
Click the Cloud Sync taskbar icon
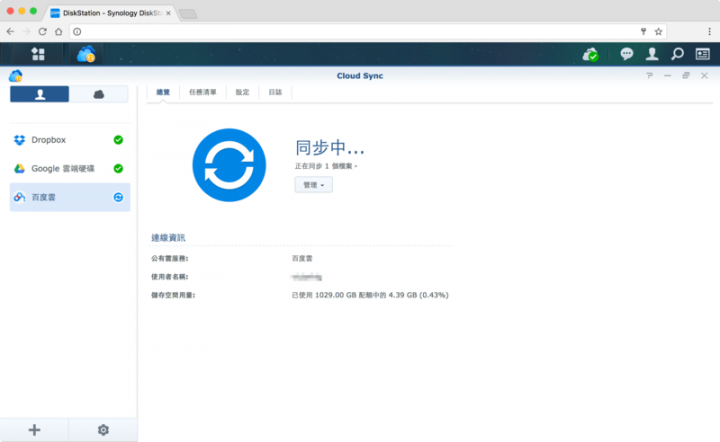coord(86,54)
